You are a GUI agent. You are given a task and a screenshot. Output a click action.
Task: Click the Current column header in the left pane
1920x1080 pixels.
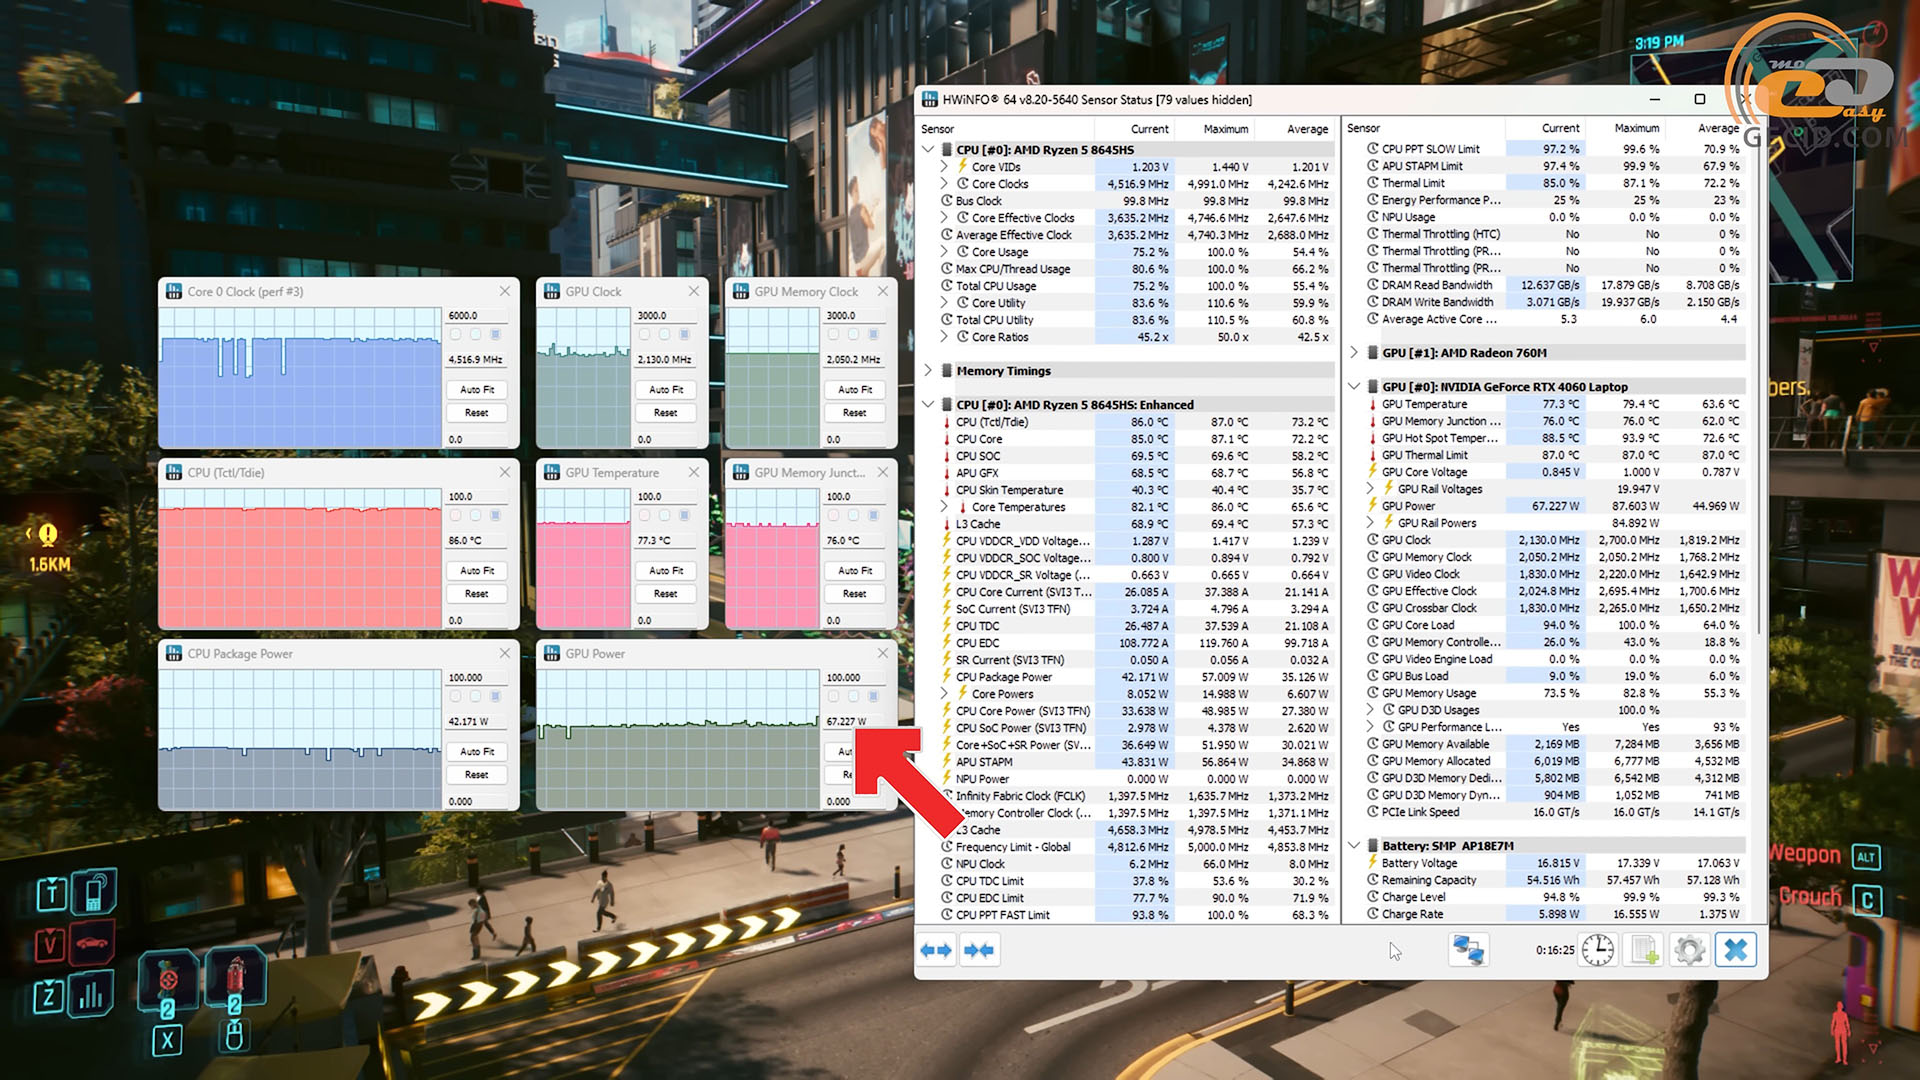[x=1134, y=129]
